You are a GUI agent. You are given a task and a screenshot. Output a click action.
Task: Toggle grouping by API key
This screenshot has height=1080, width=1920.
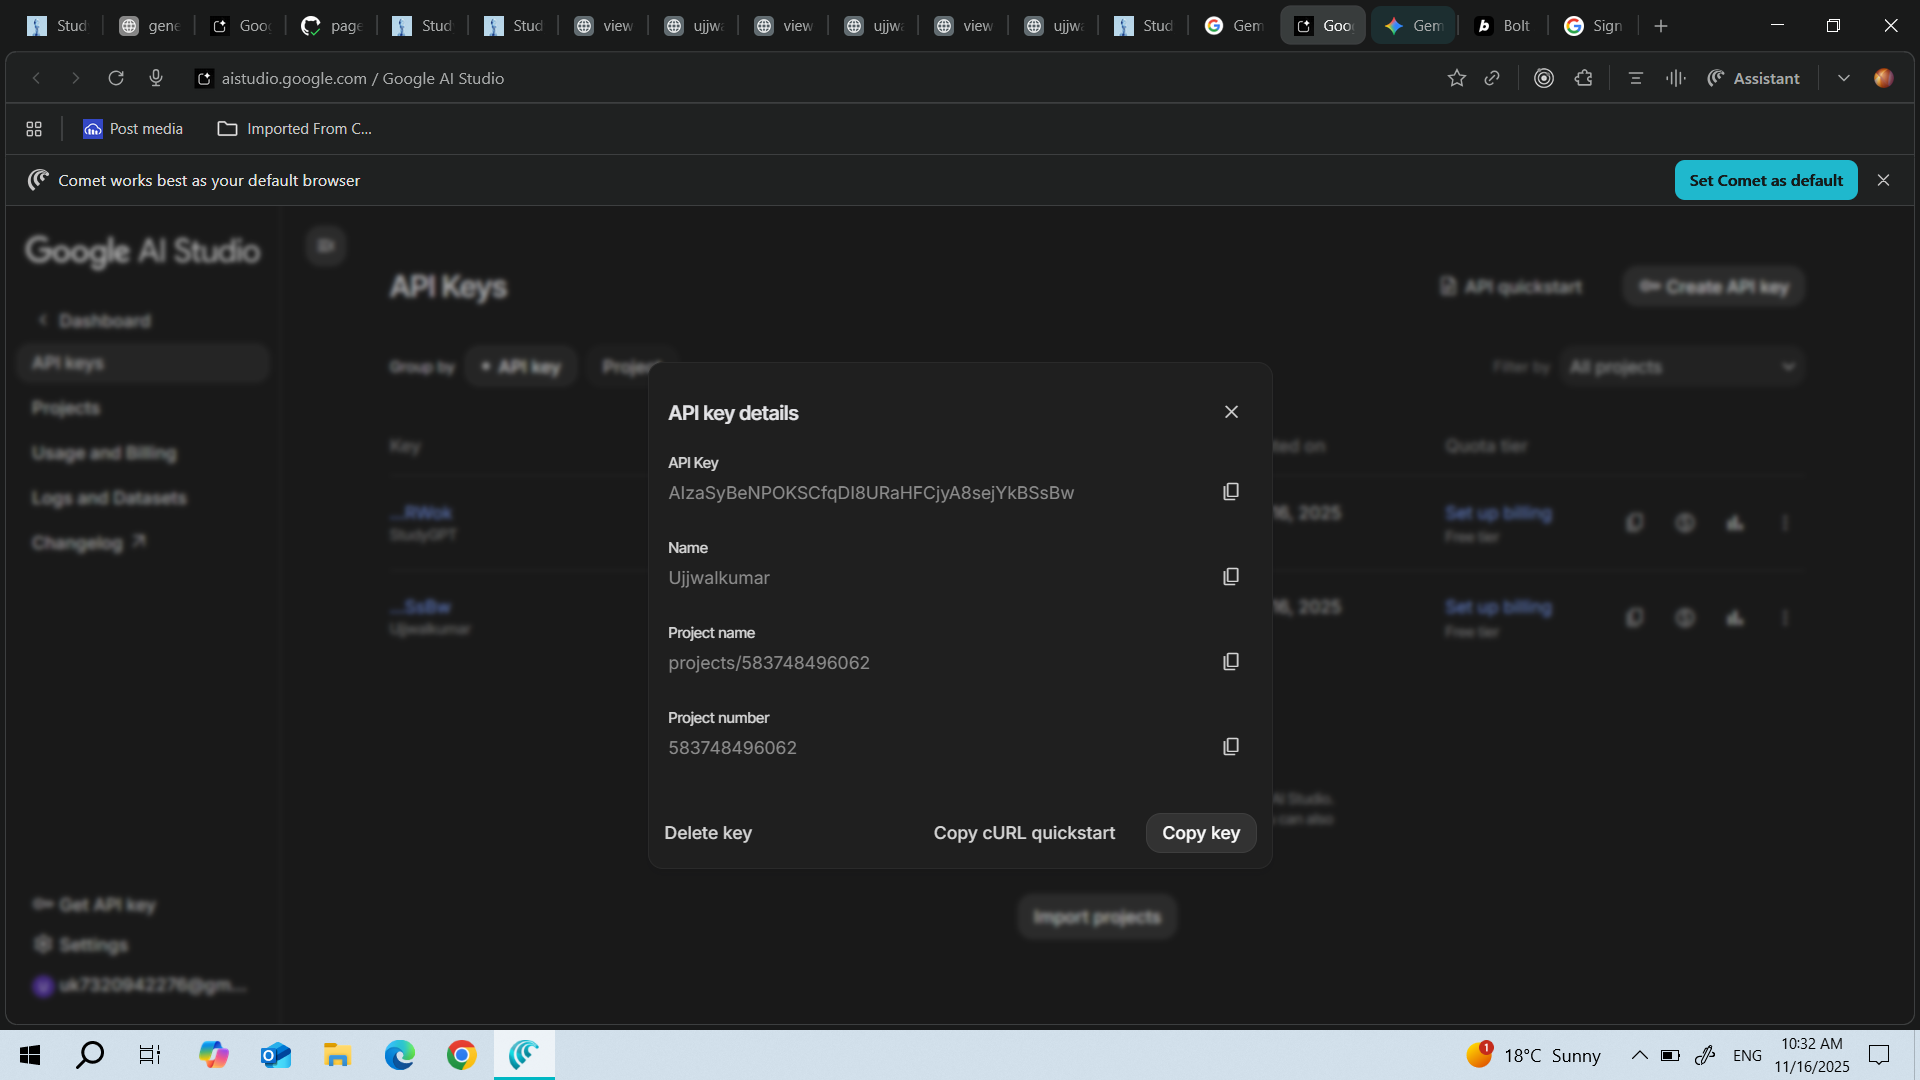pyautogui.click(x=521, y=366)
